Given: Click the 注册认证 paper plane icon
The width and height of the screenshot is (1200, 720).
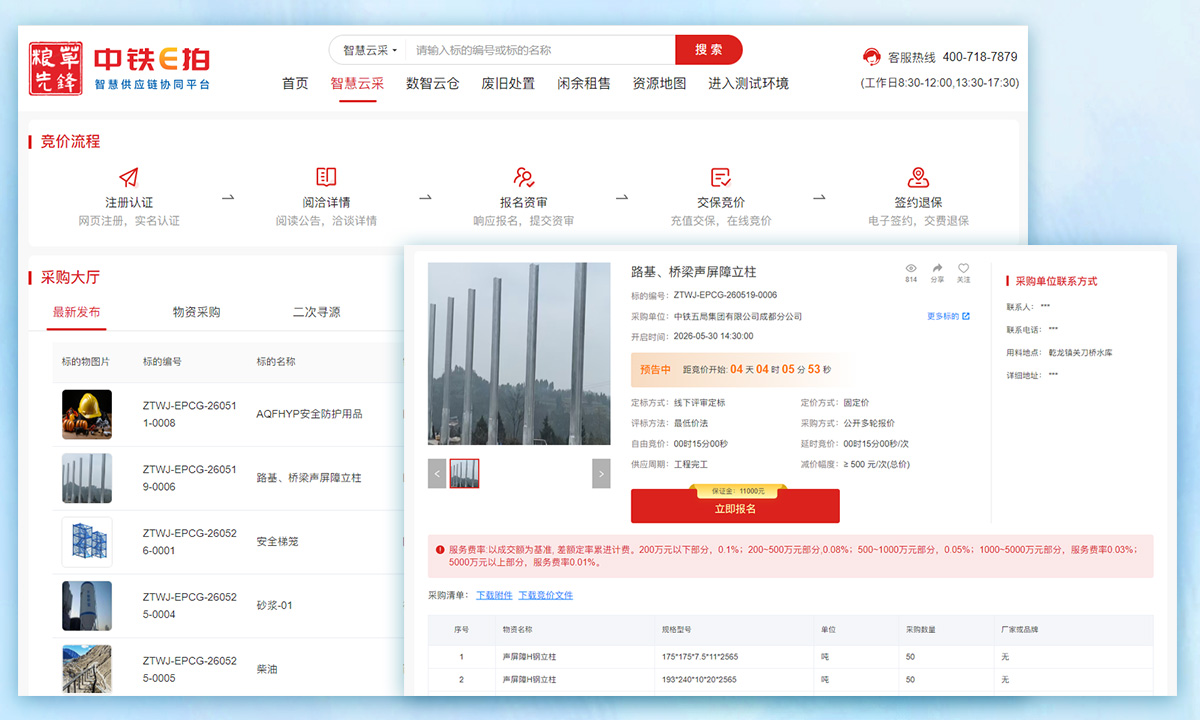Looking at the screenshot, I should click(x=128, y=177).
